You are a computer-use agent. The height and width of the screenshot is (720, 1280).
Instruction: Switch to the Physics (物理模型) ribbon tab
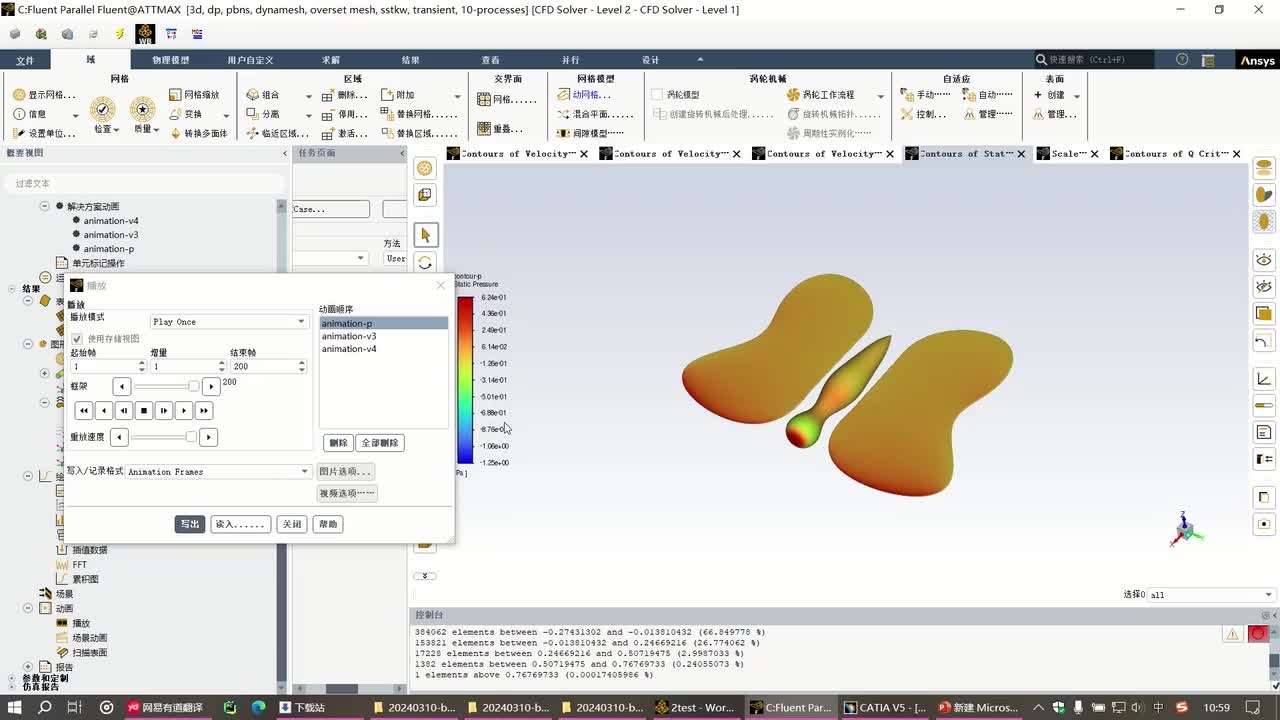tap(170, 60)
